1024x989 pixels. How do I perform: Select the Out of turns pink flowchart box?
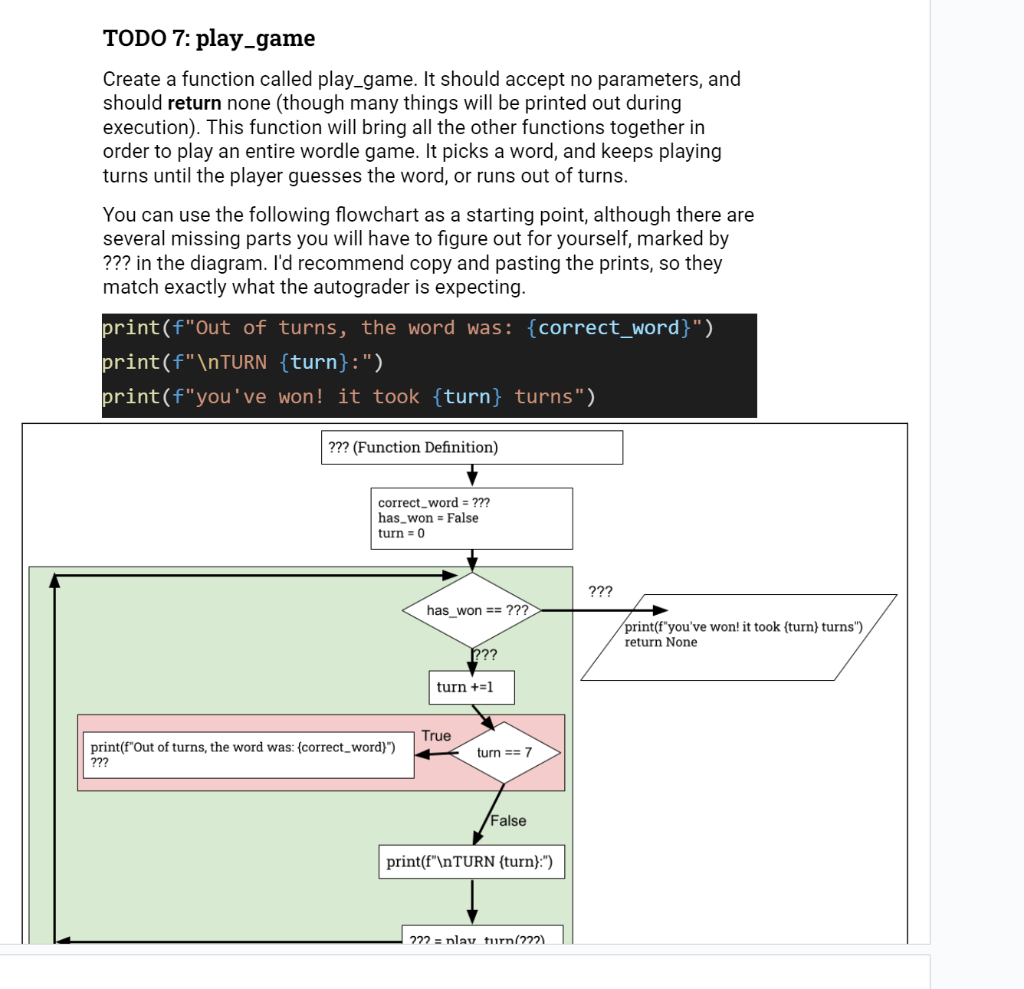[247, 753]
